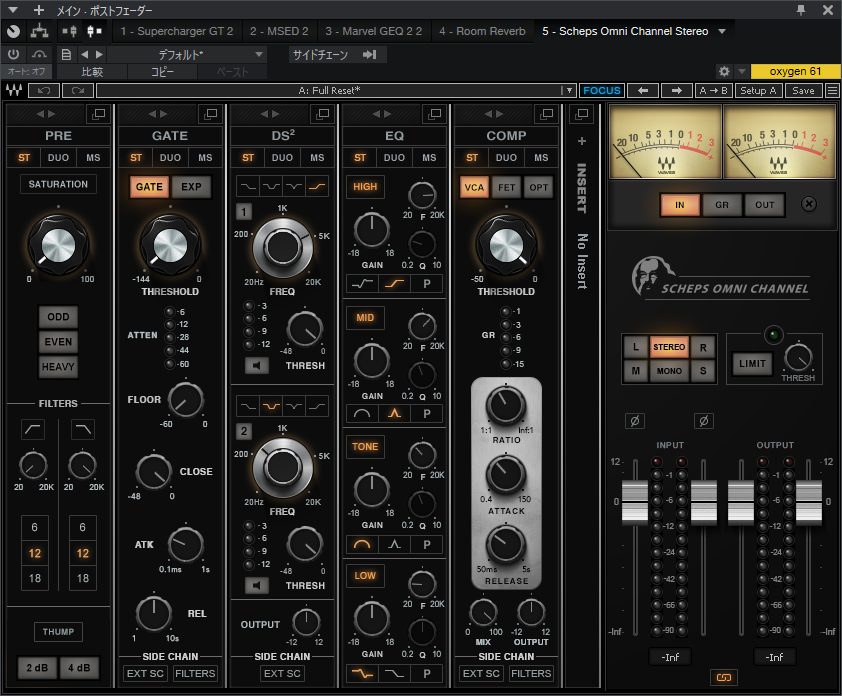
Task: Open plugin window menu triangle top-left
Action: coord(13,10)
